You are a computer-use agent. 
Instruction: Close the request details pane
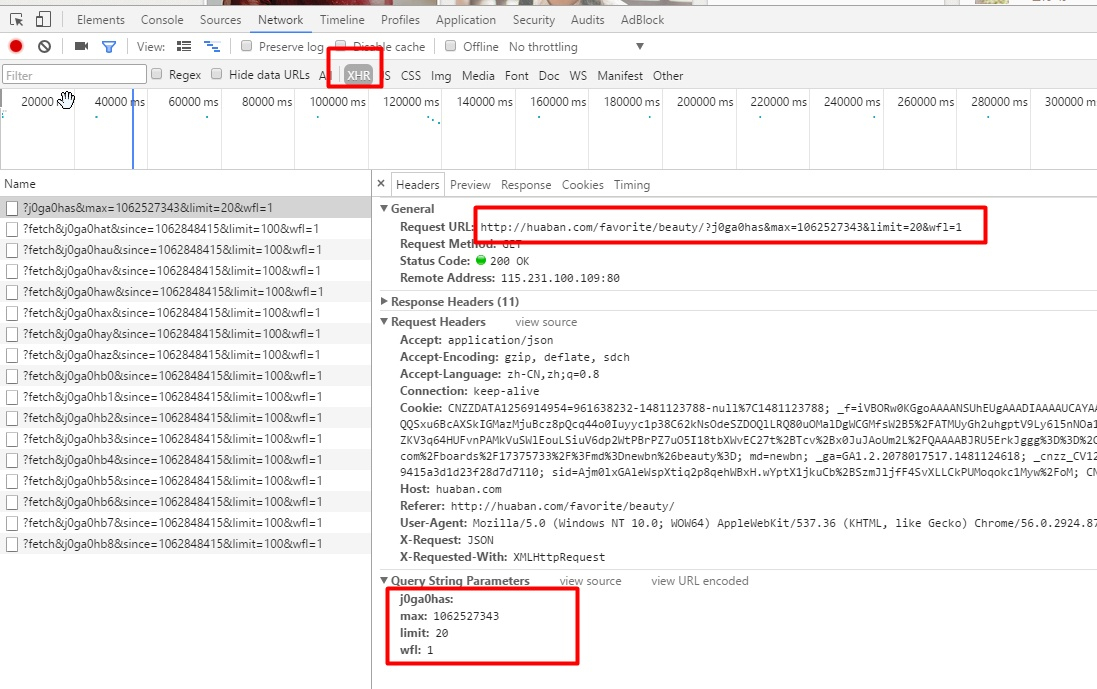[381, 184]
